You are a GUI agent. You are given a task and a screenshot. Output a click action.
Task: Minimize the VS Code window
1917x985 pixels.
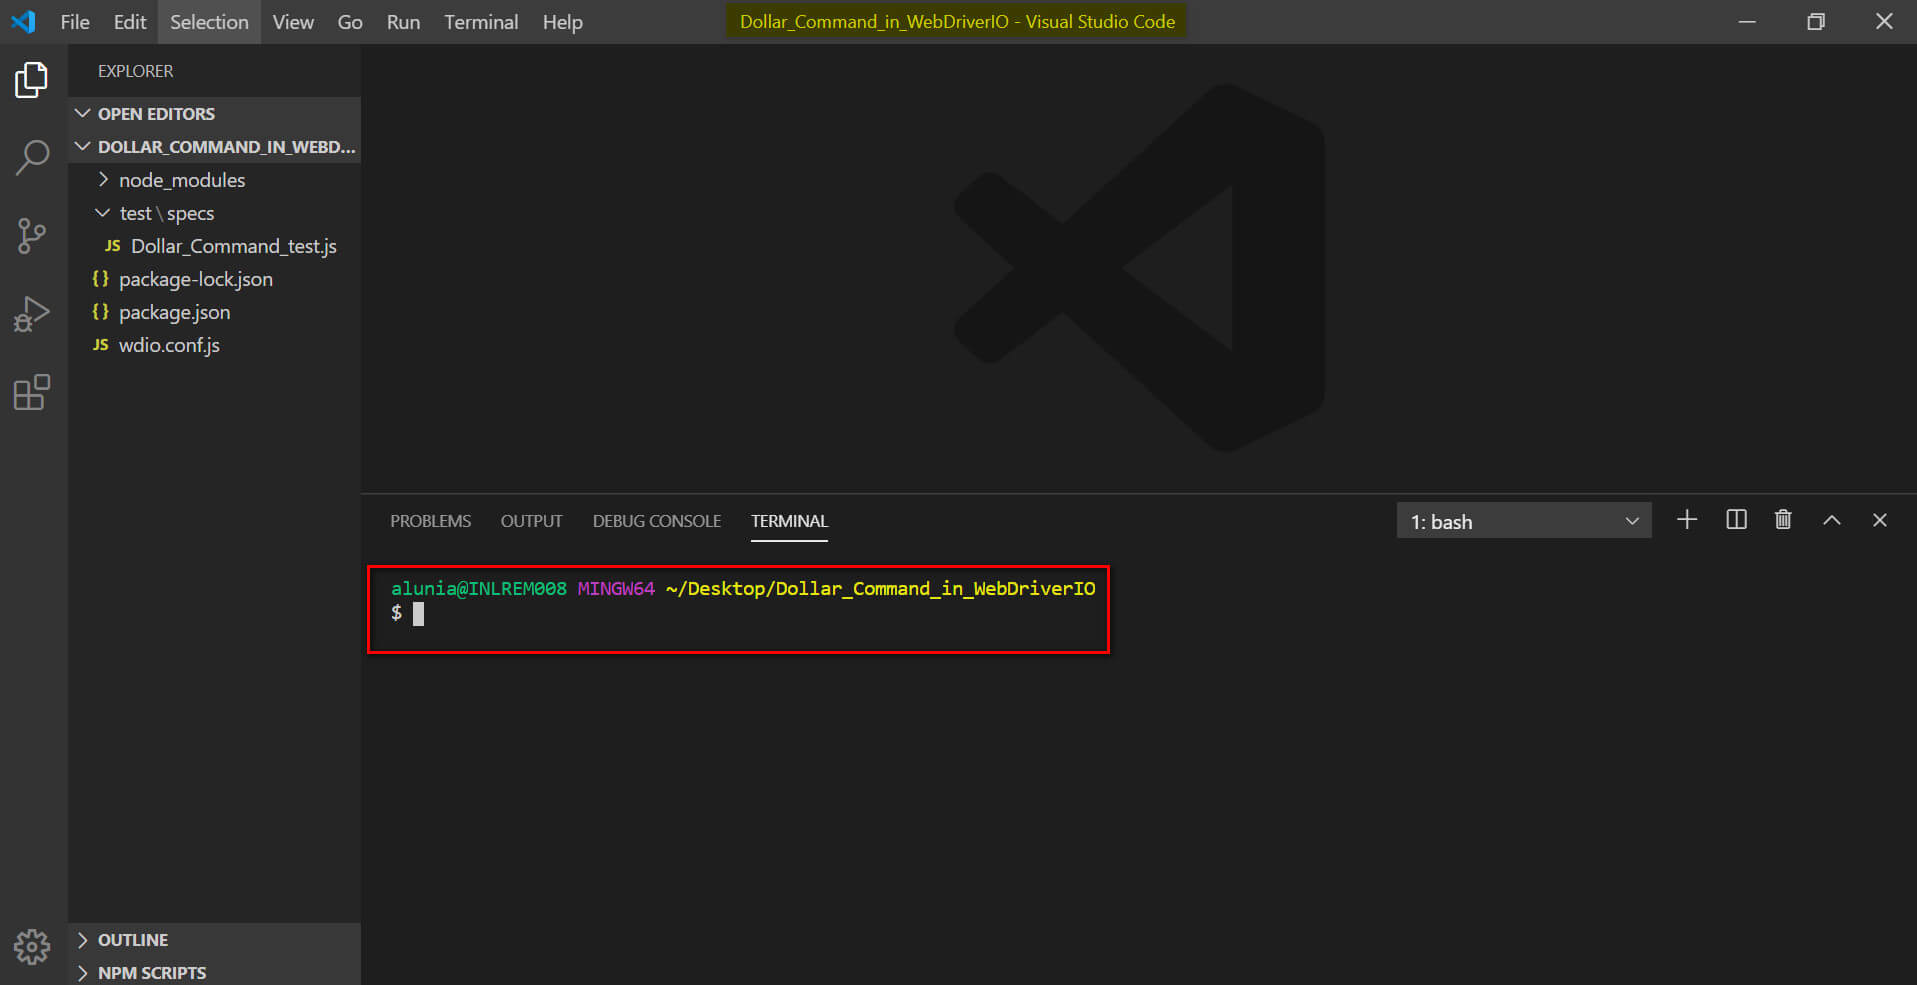click(1747, 21)
